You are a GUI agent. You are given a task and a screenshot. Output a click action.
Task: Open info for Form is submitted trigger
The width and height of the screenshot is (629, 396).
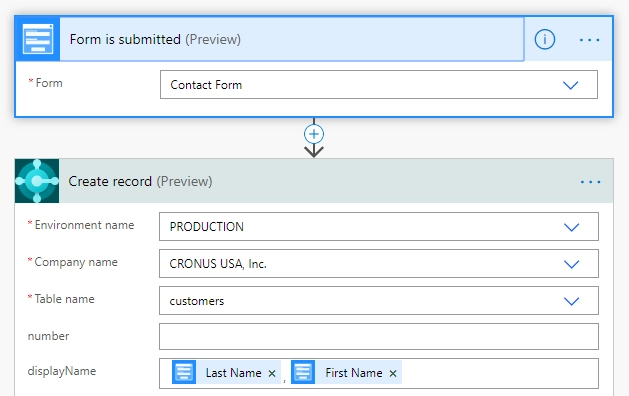[x=545, y=39]
